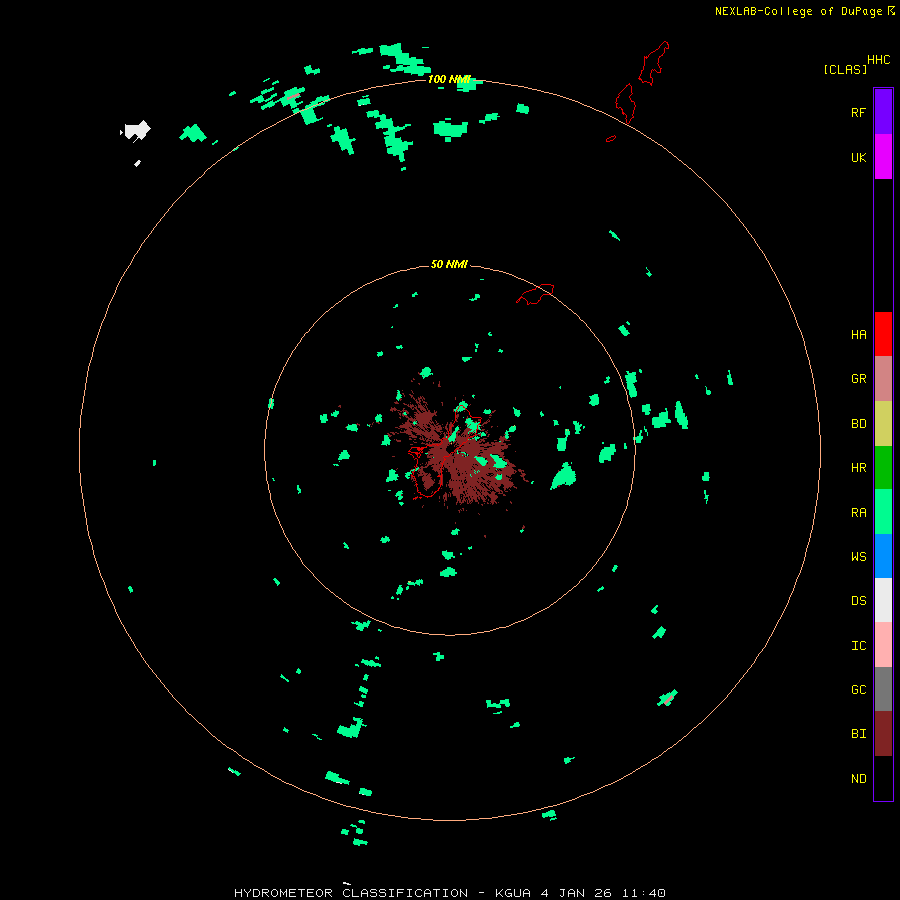
Task: Click the 'BD' legend label
Action: 858,424
